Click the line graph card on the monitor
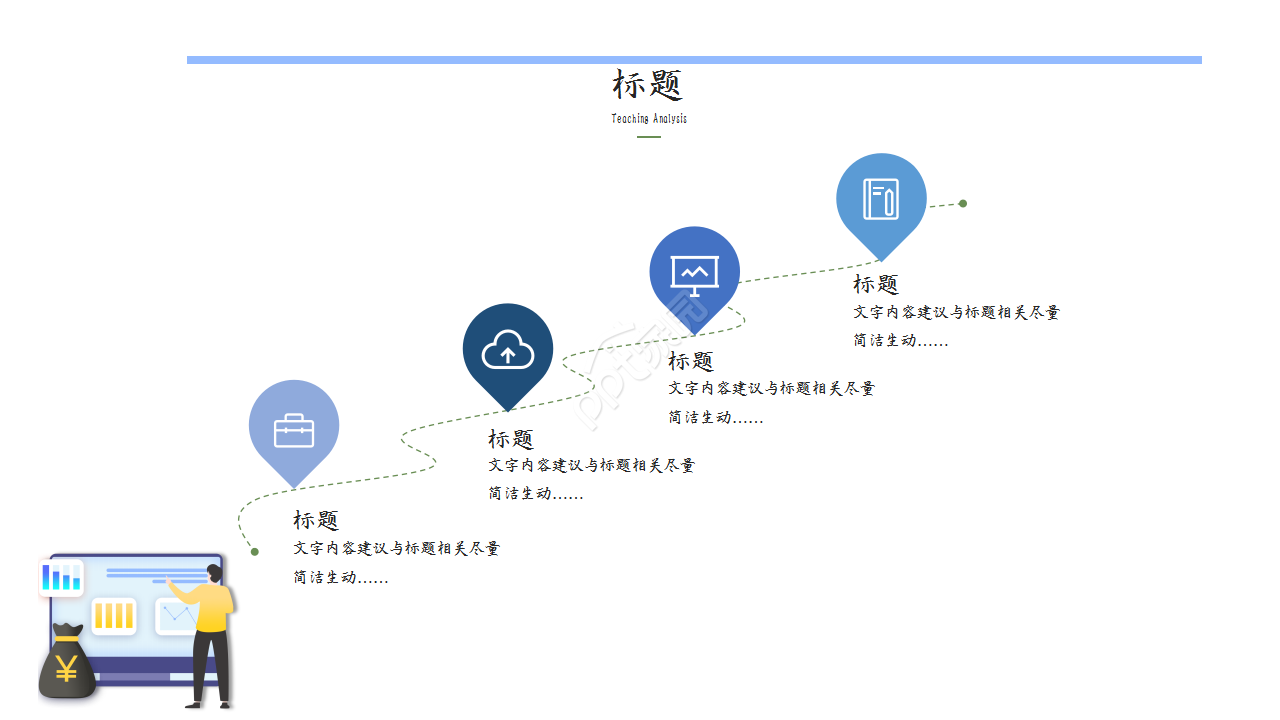This screenshot has width=1280, height=720. (x=177, y=616)
